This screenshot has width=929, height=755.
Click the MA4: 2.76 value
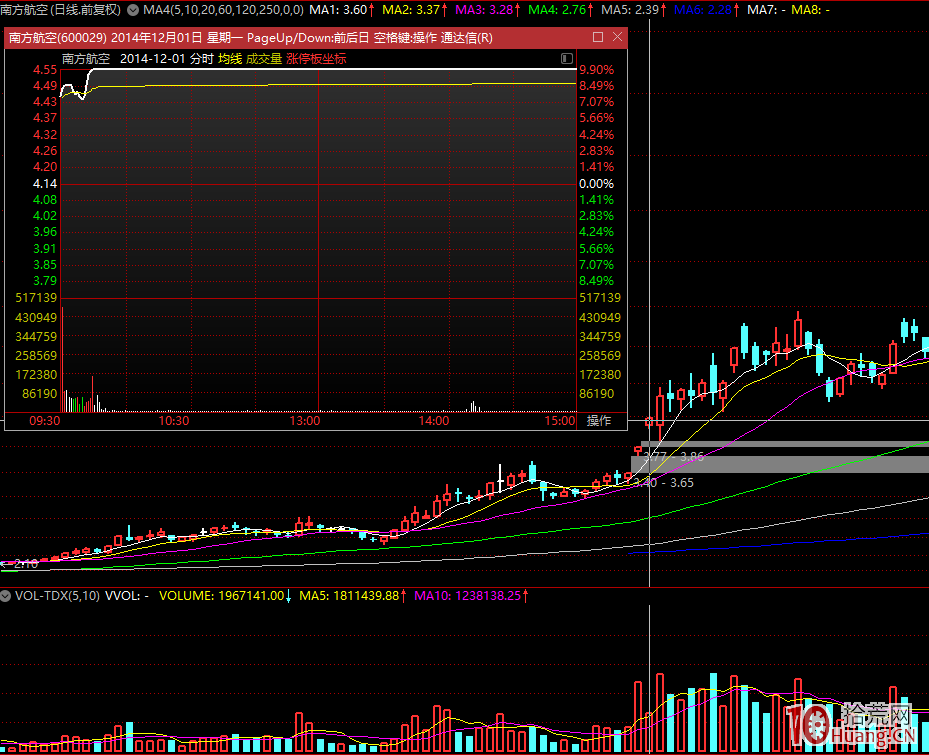pyautogui.click(x=557, y=10)
